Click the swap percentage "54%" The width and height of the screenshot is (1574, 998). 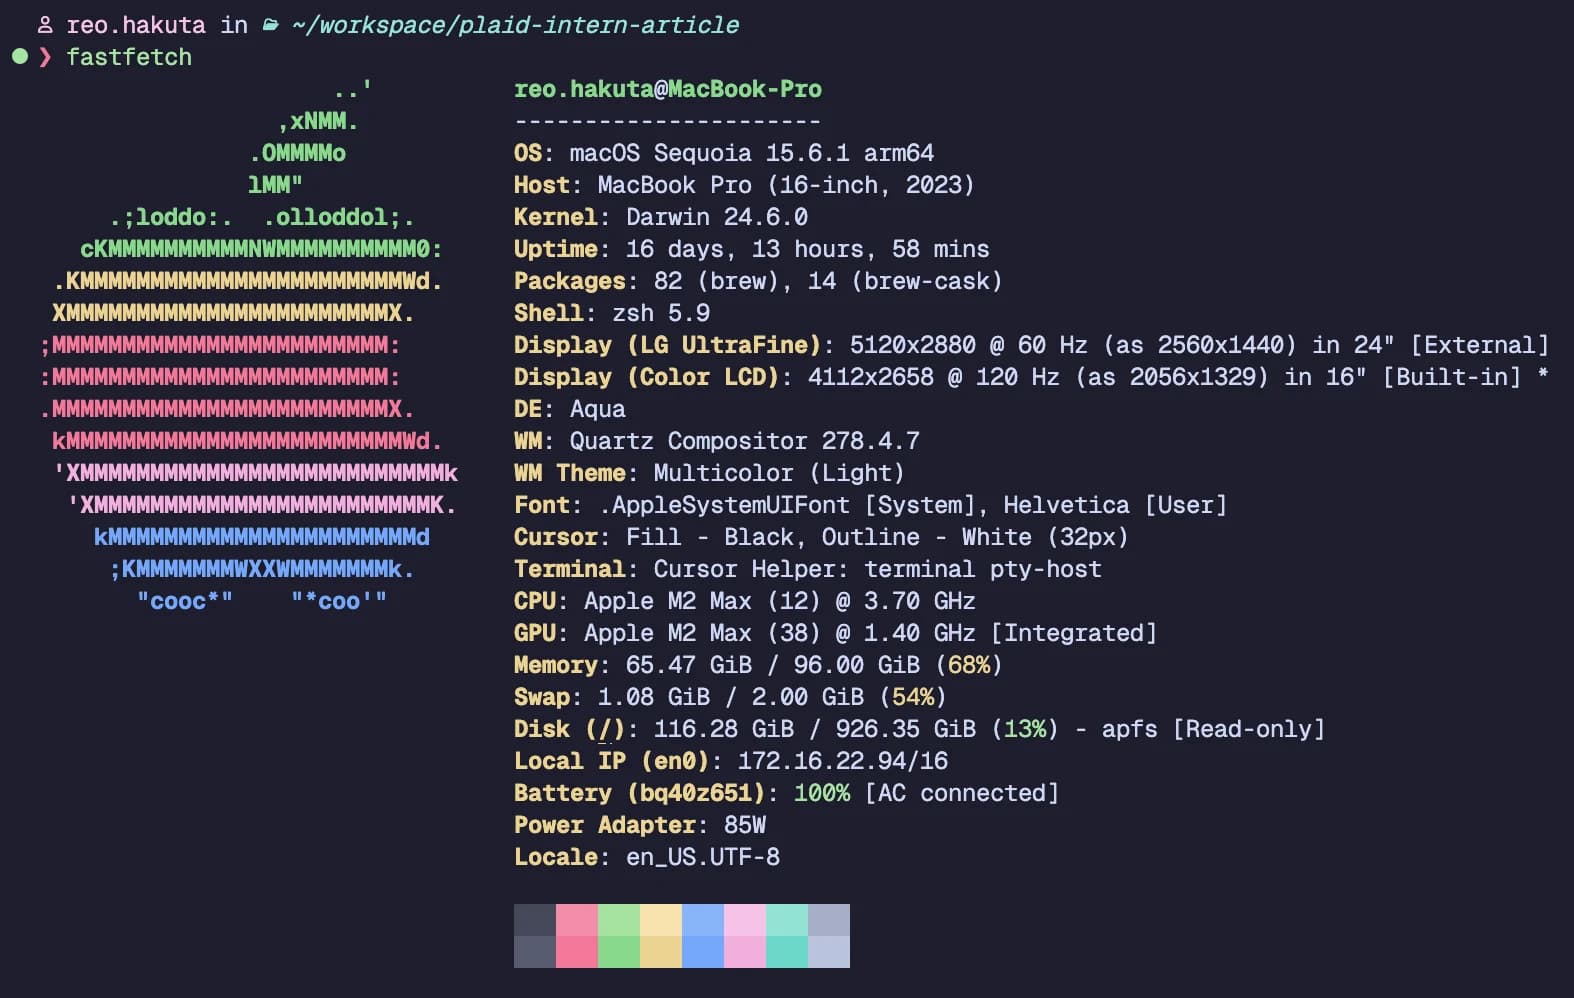coord(913,697)
